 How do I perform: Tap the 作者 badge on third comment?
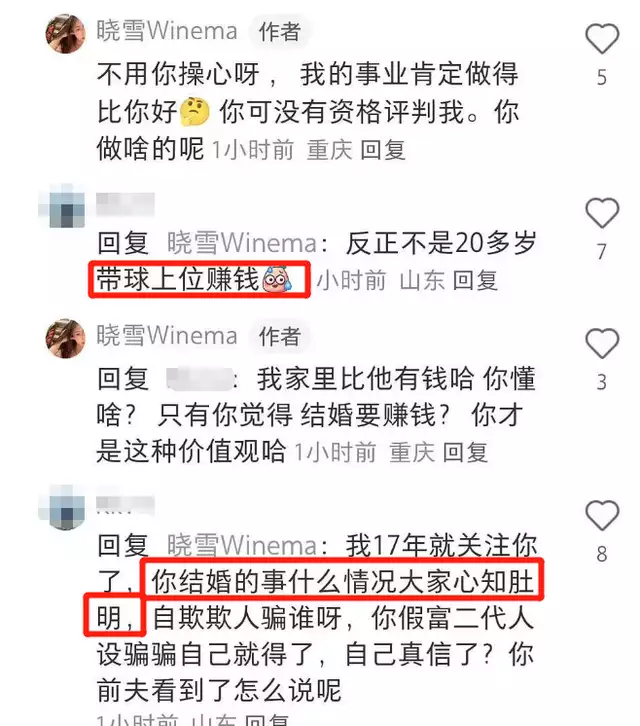tap(280, 337)
